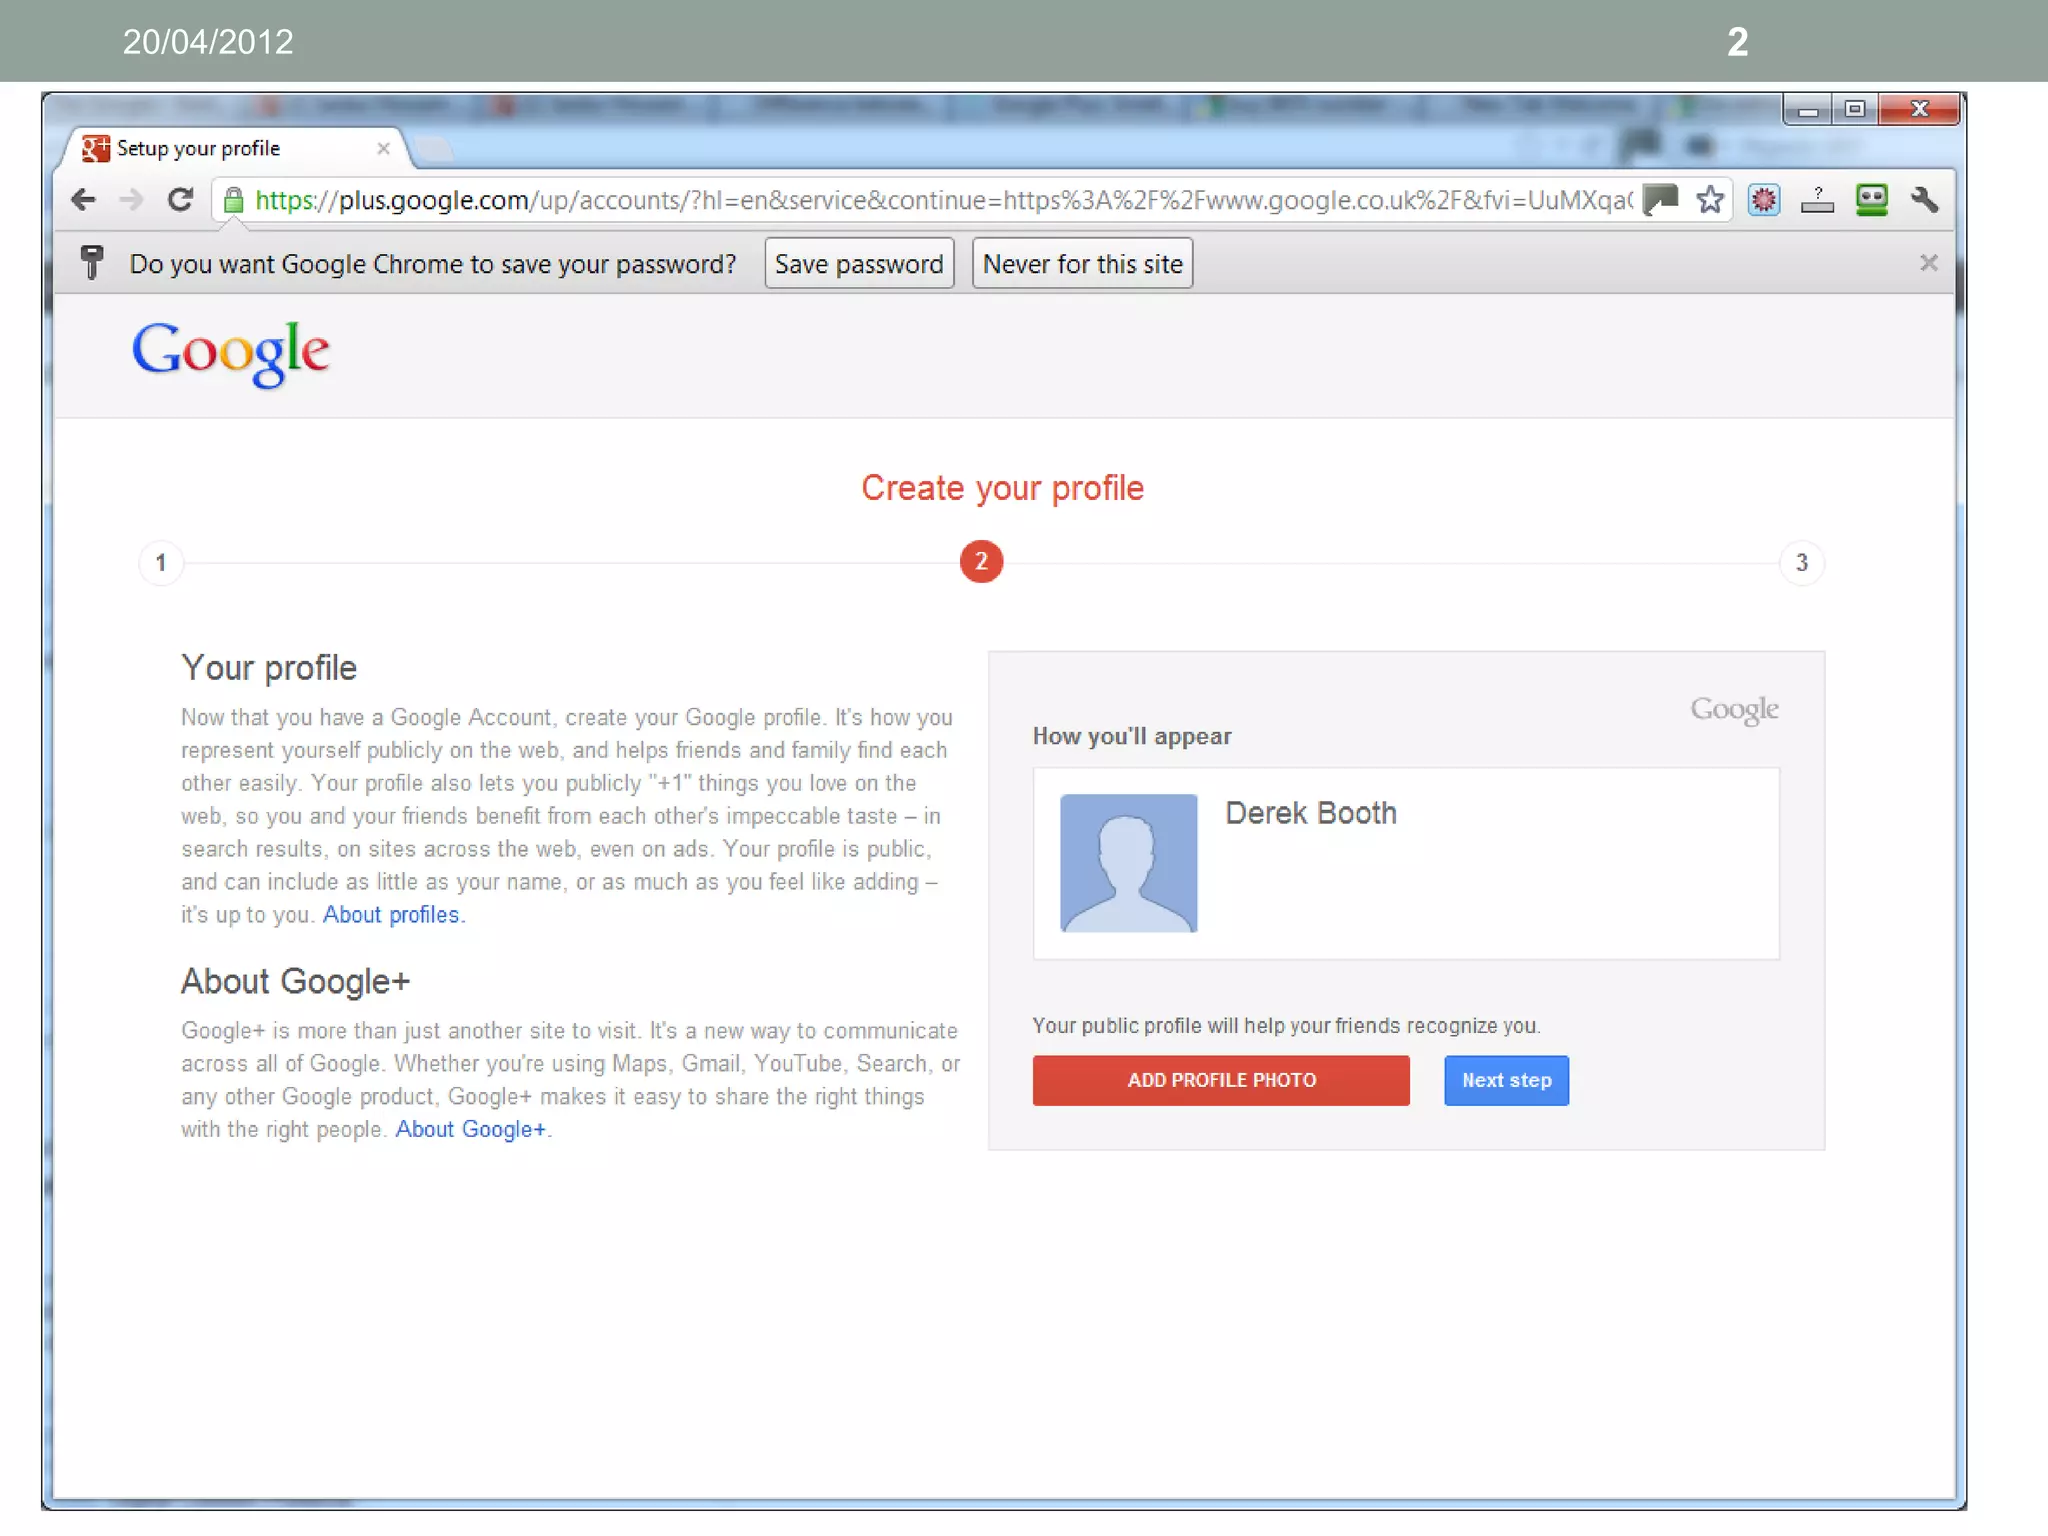Click the gray arrow icon in address bar
The height and width of the screenshot is (1536, 2048).
coord(1660,200)
